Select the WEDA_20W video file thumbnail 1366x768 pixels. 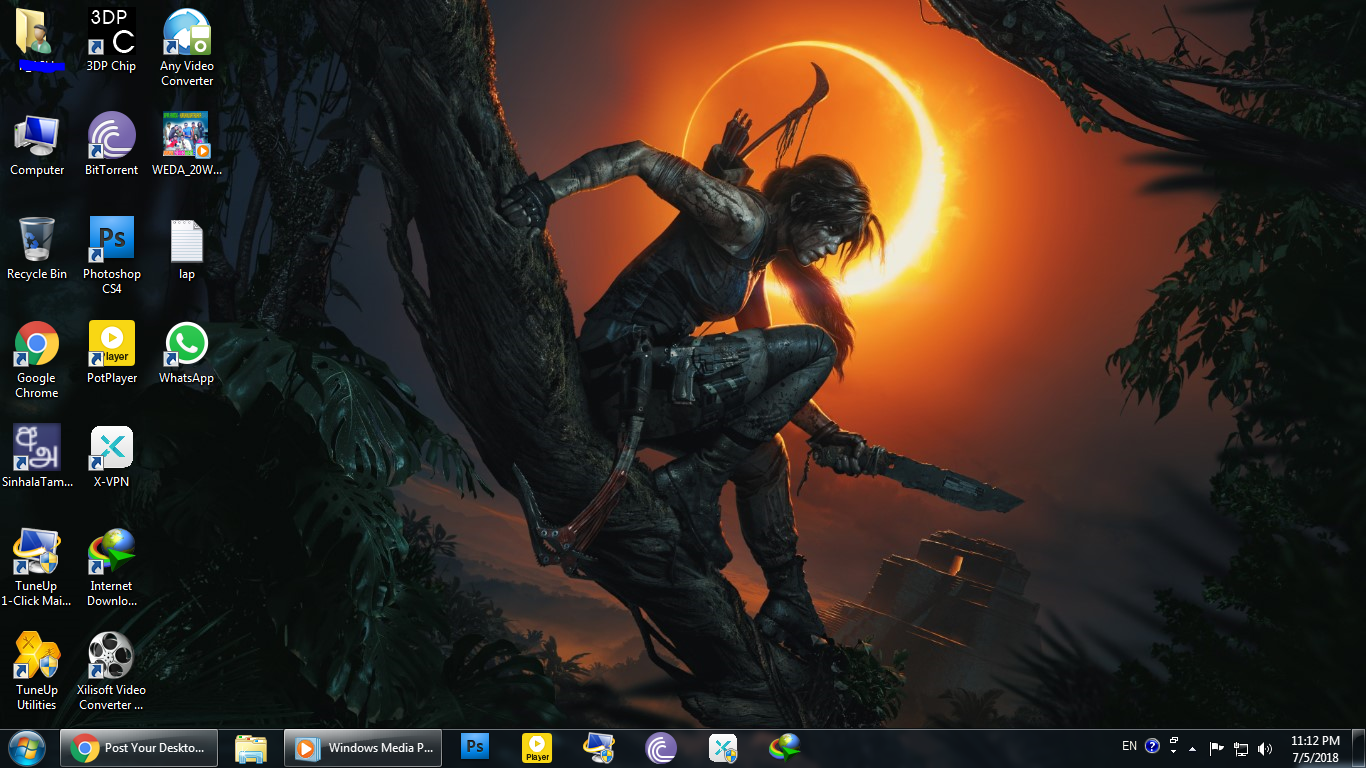tap(187, 144)
